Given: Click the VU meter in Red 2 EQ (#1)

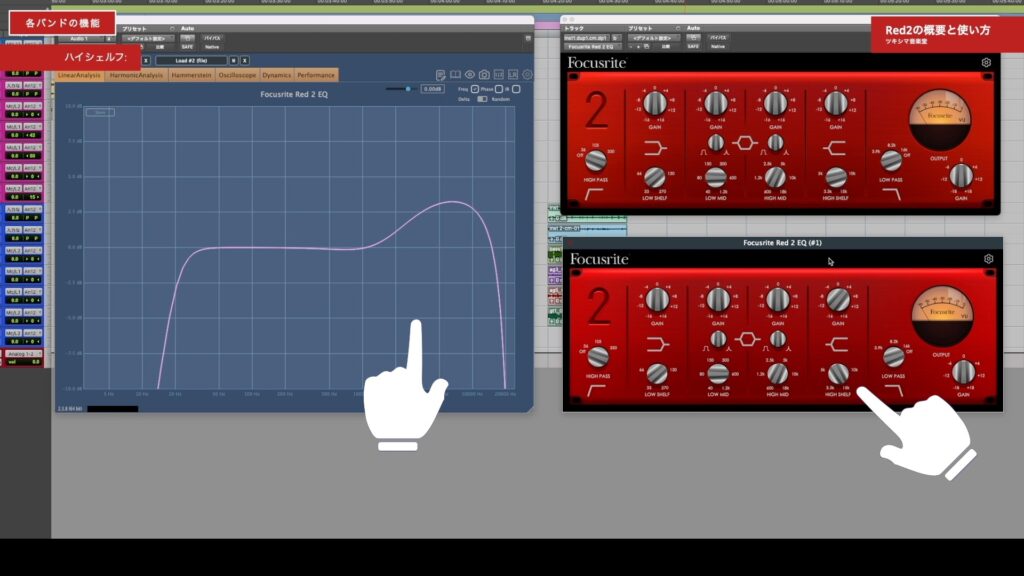Looking at the screenshot, I should pos(942,316).
